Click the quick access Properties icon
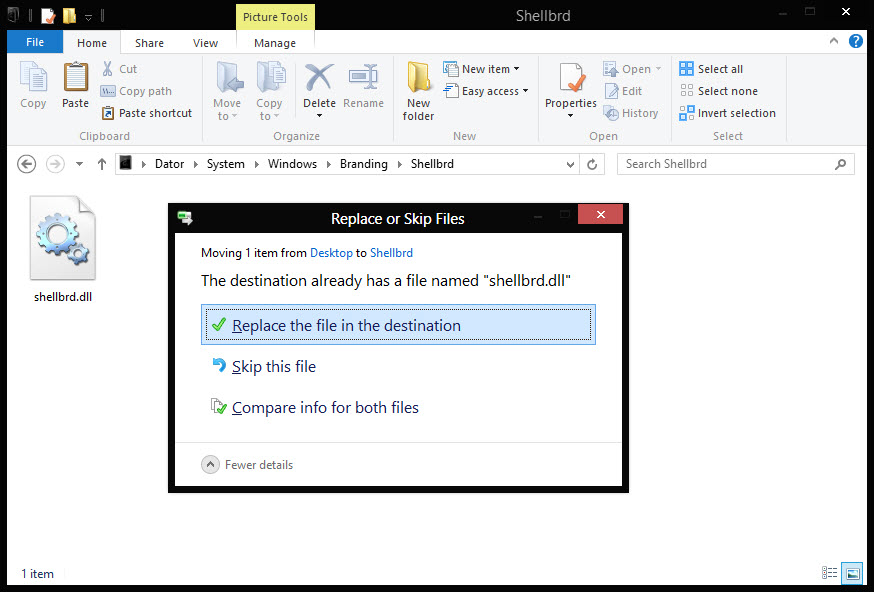This screenshot has width=874, height=592. (x=48, y=16)
